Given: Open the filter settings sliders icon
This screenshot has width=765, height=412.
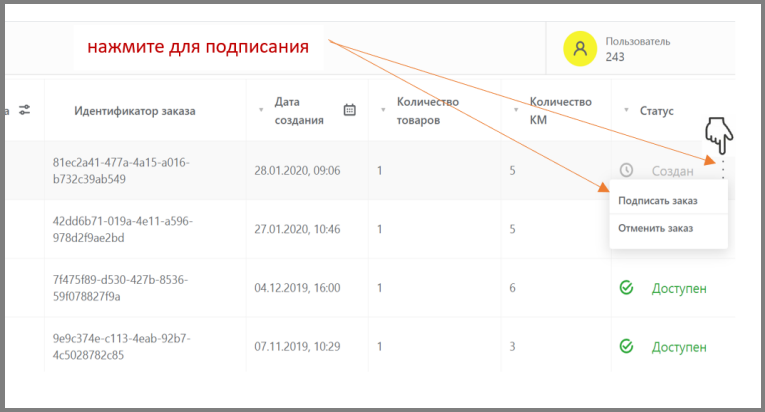Looking at the screenshot, I should tap(24, 110).
